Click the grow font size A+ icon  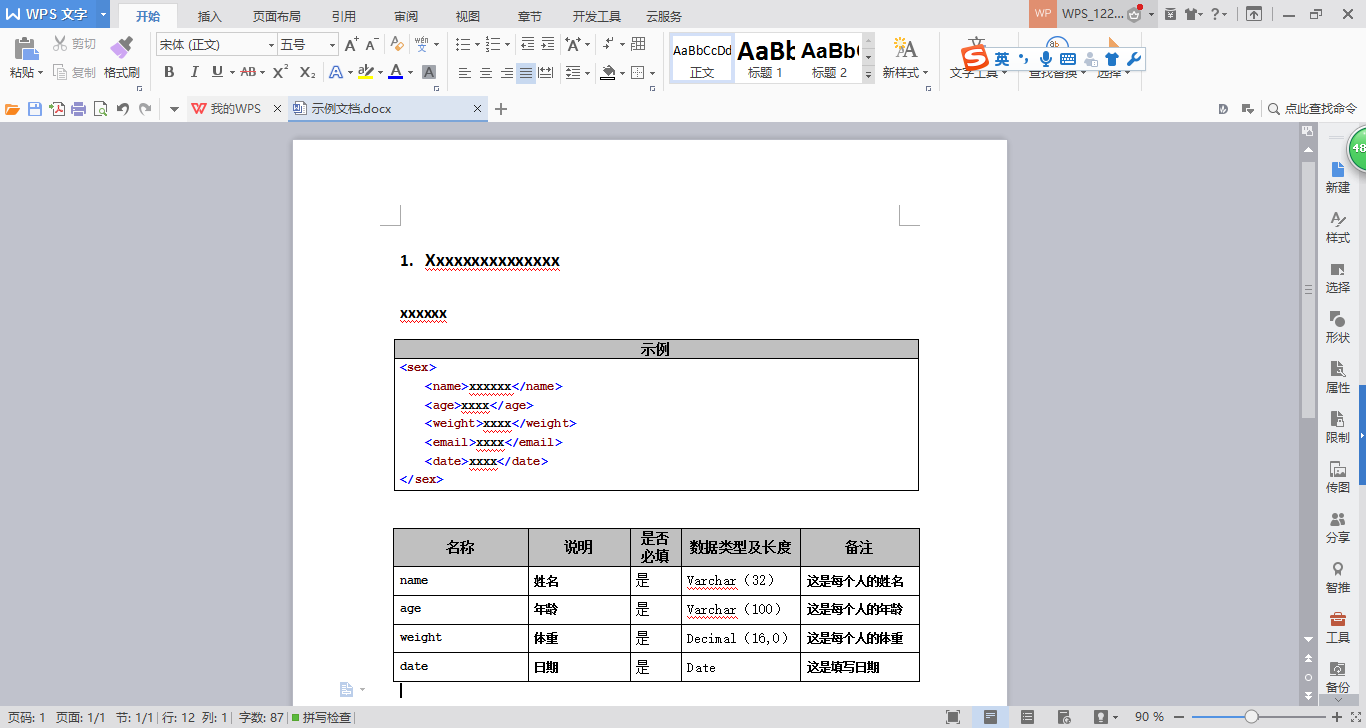[351, 44]
